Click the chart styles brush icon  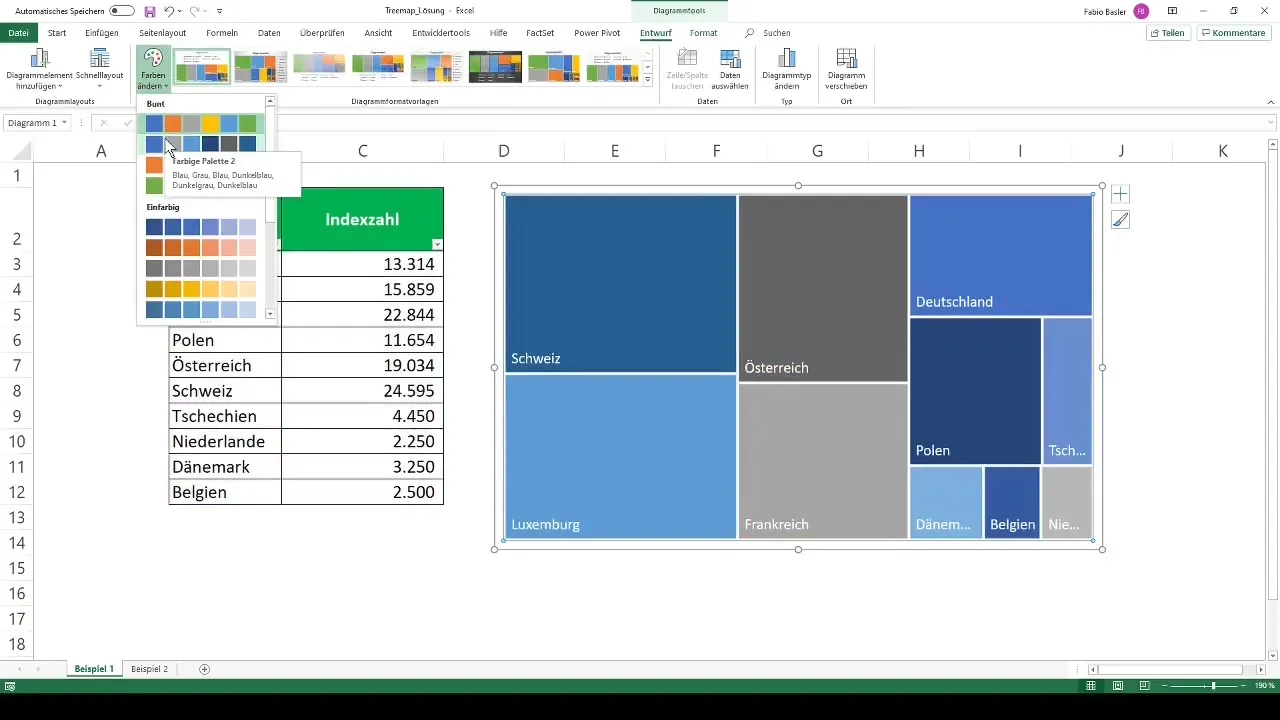click(1120, 220)
